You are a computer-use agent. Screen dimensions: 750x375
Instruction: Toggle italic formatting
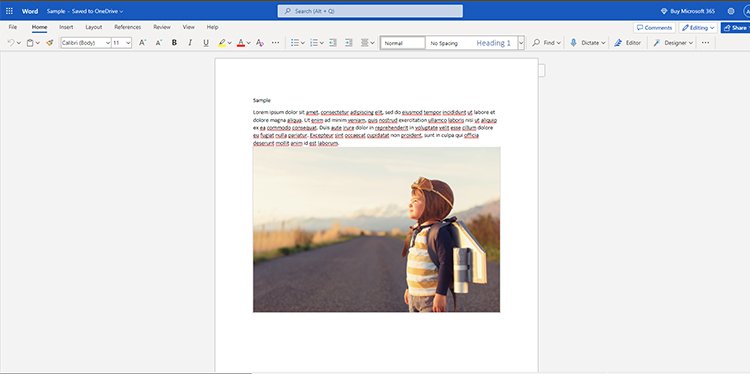click(190, 43)
